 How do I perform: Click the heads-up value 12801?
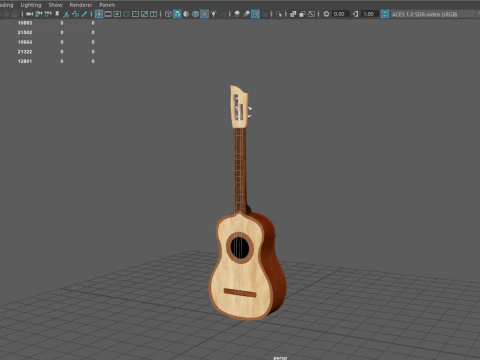(25, 61)
